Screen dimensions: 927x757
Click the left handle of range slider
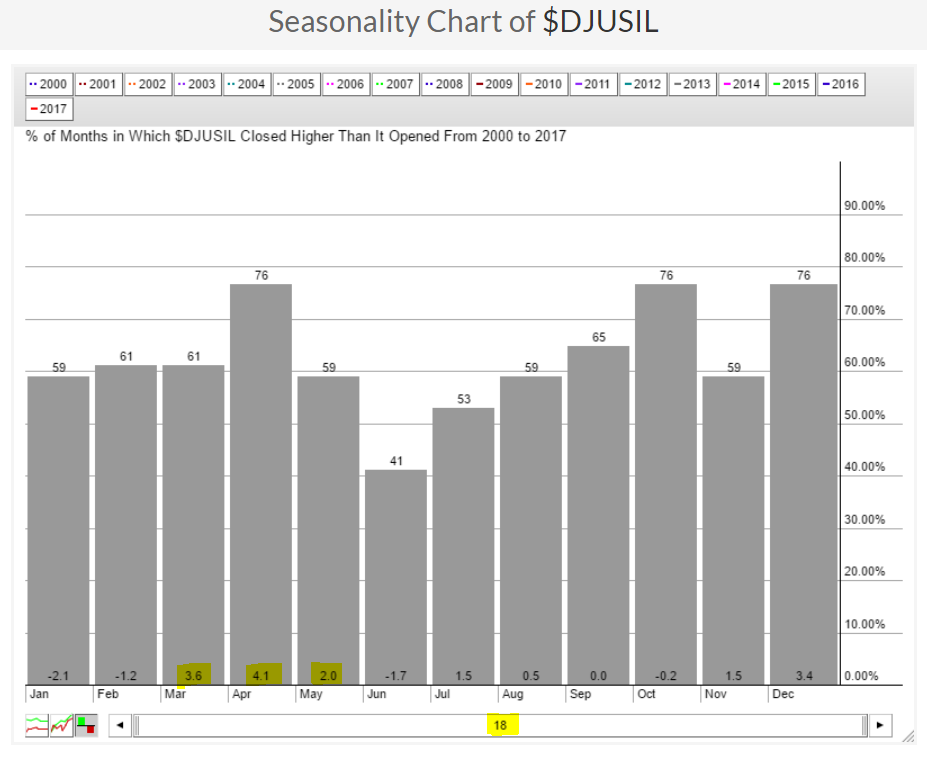point(137,725)
